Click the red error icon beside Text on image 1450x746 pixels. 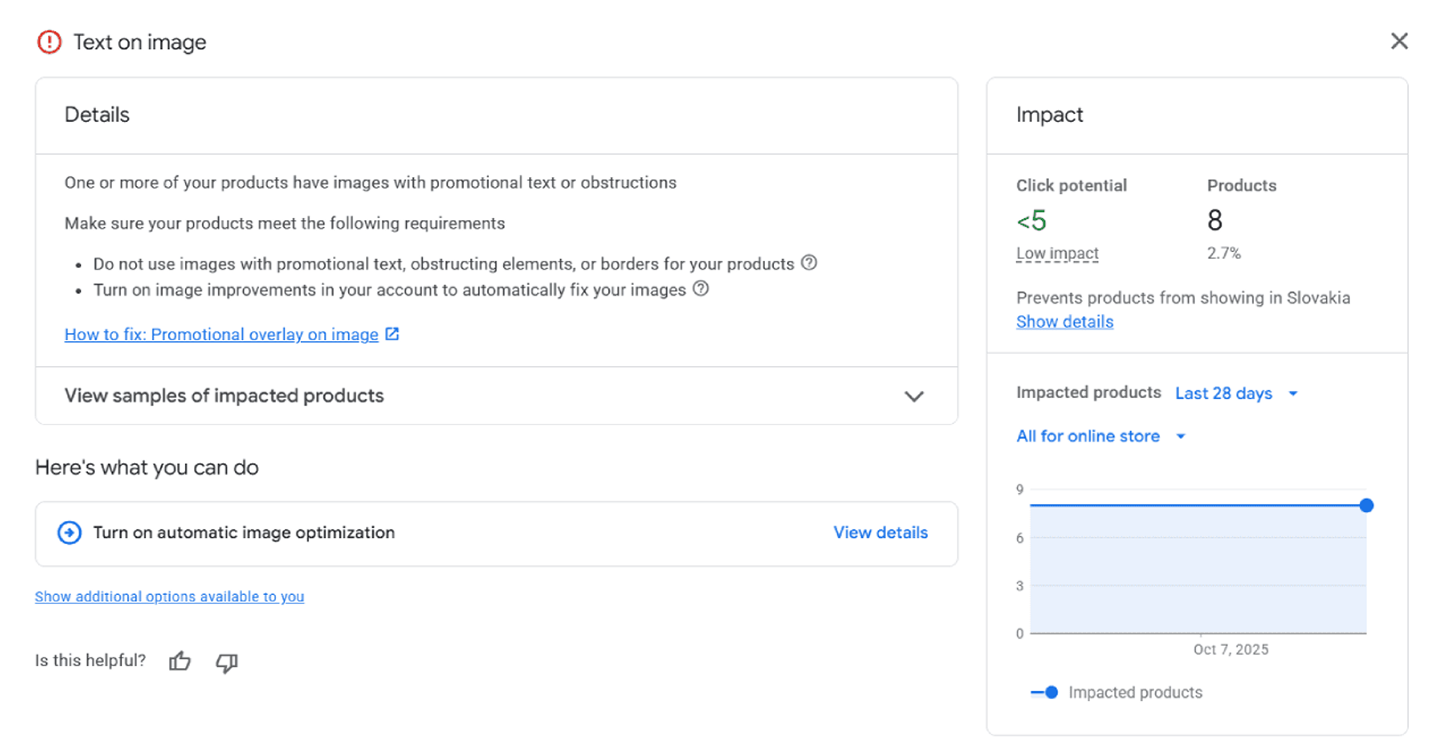click(x=49, y=42)
